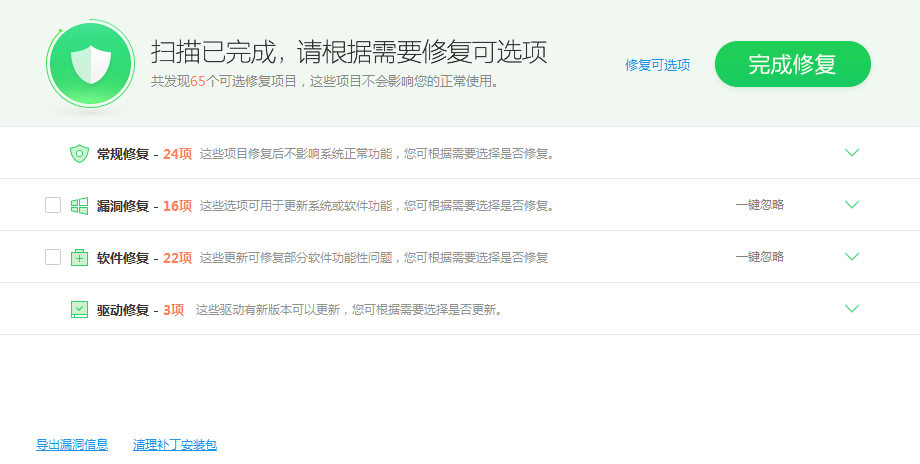This screenshot has width=920, height=464.
Task: Select the 驱动修复 category title
Action: pyautogui.click(x=122, y=310)
